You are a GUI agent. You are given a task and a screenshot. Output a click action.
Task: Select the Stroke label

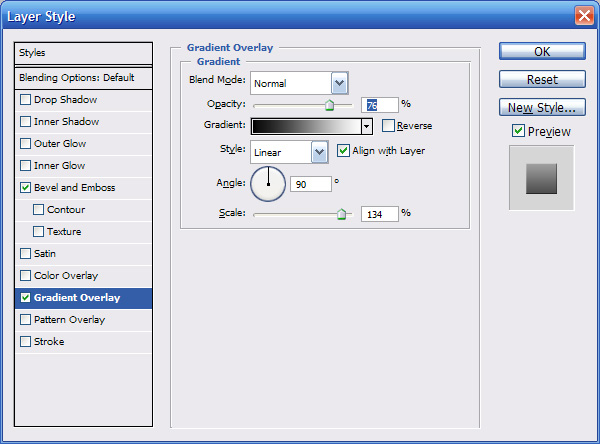(x=49, y=341)
